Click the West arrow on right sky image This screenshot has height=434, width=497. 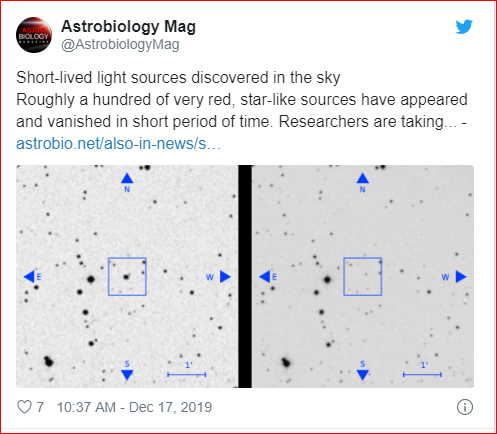pos(461,277)
